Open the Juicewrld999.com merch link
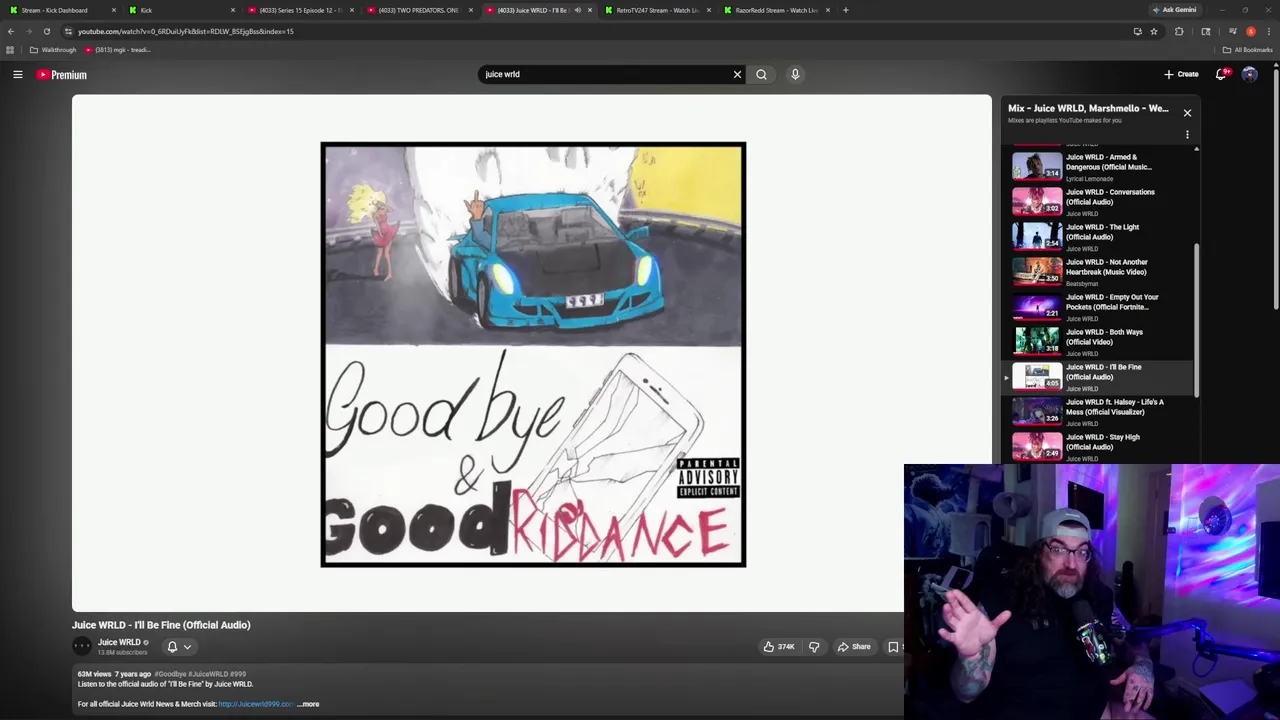This screenshot has width=1280, height=720. [x=256, y=704]
